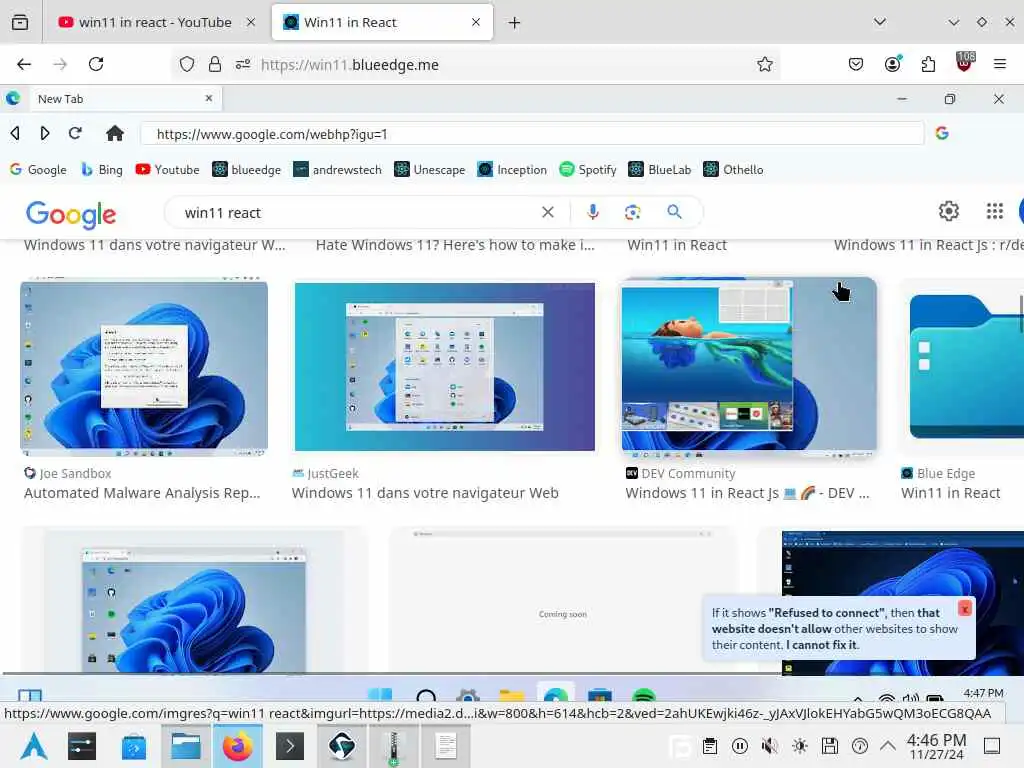
Task: Open the Spotify bookmark
Action: [588, 170]
